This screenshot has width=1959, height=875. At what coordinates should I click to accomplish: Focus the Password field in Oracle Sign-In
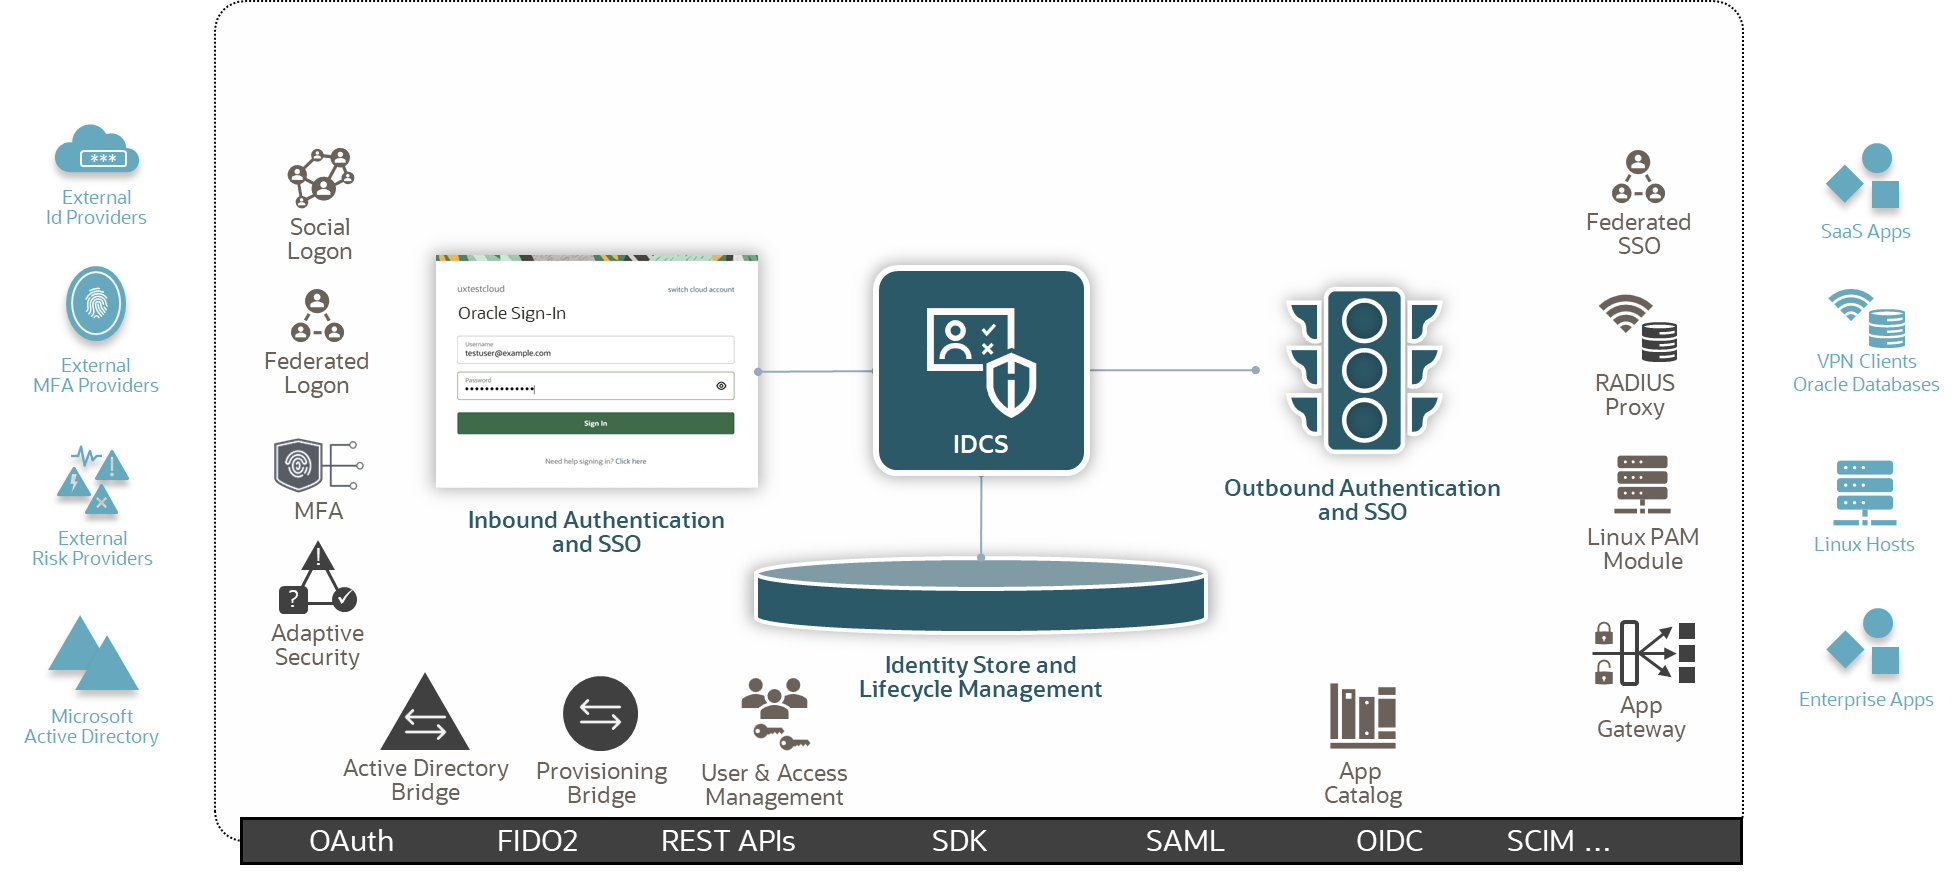[596, 386]
